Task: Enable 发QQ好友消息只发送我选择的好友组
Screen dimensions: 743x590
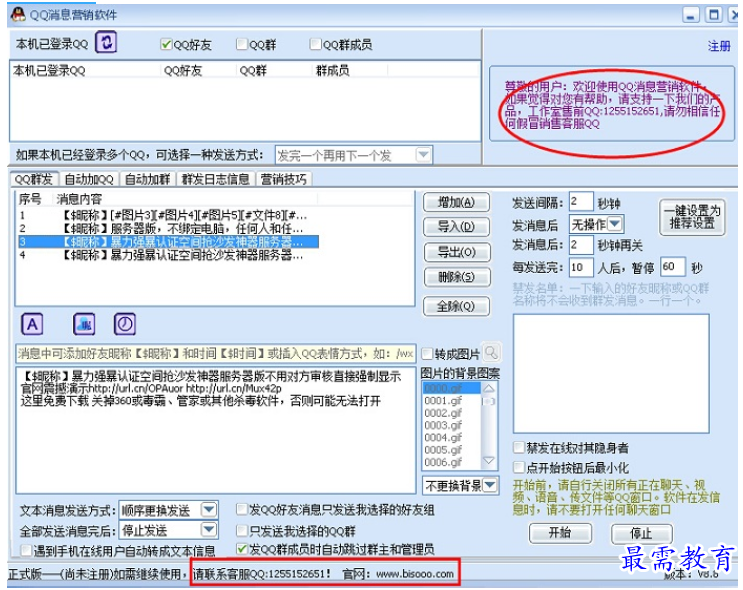Action: click(x=242, y=510)
